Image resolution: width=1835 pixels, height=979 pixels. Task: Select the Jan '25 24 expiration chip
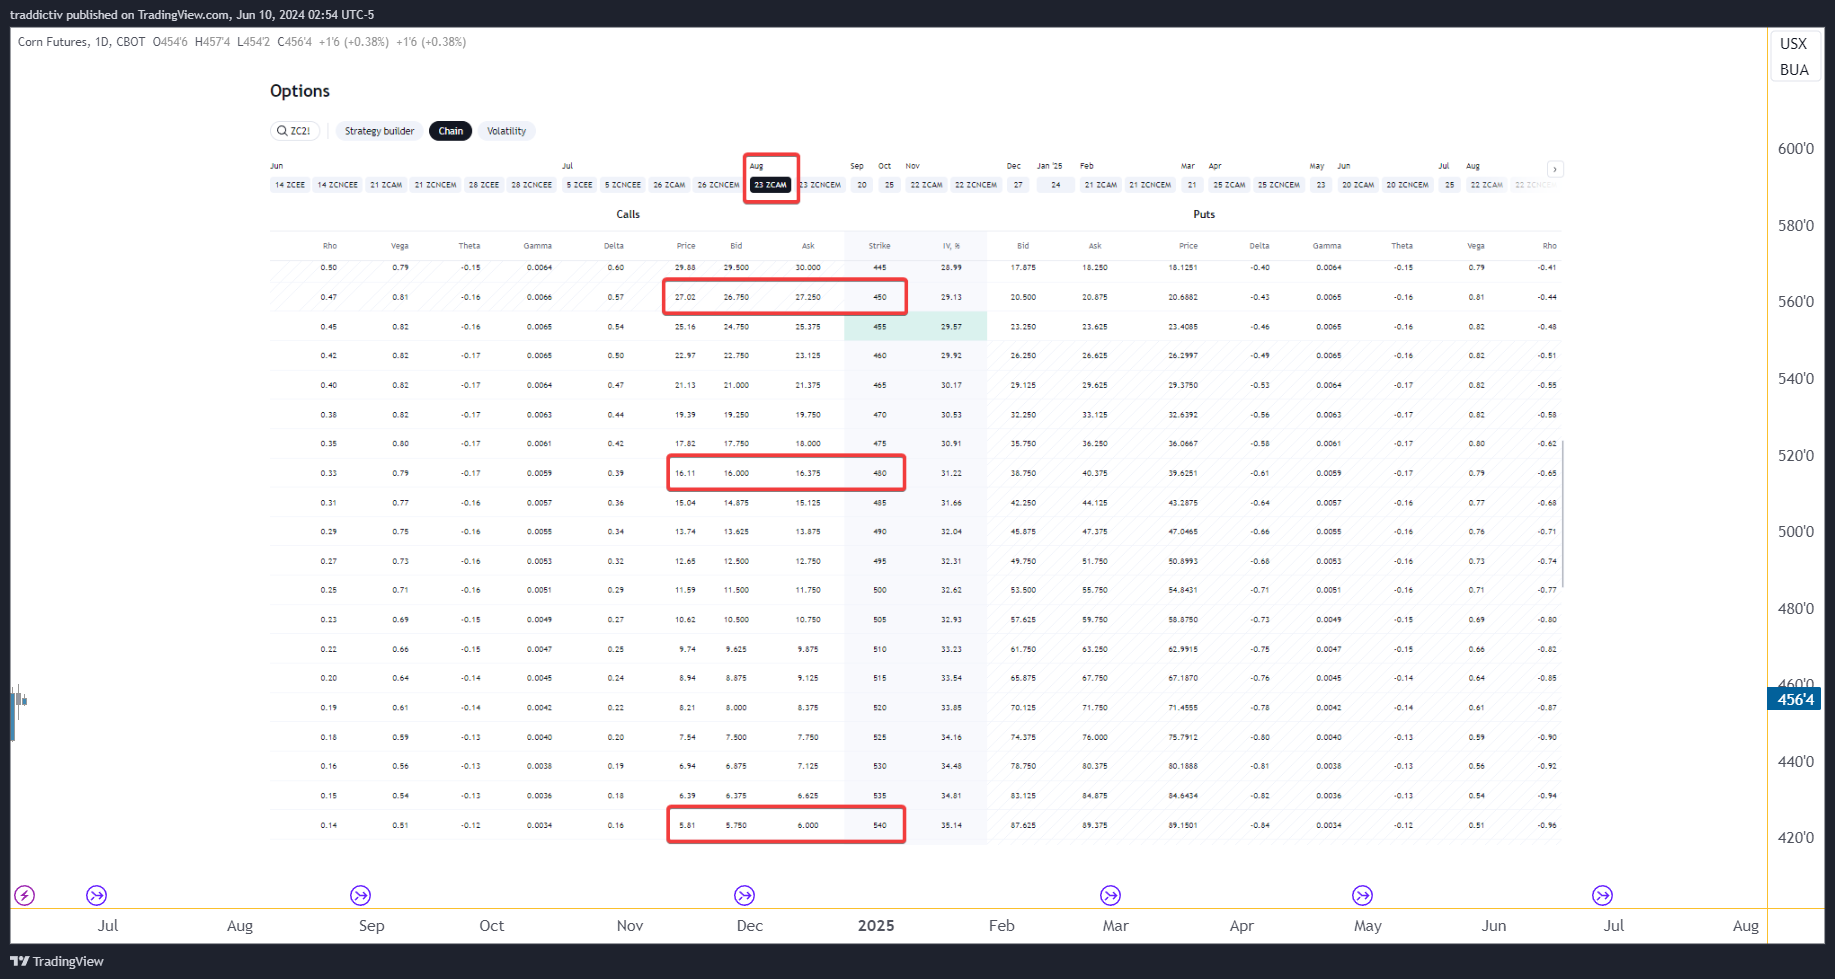point(1056,185)
